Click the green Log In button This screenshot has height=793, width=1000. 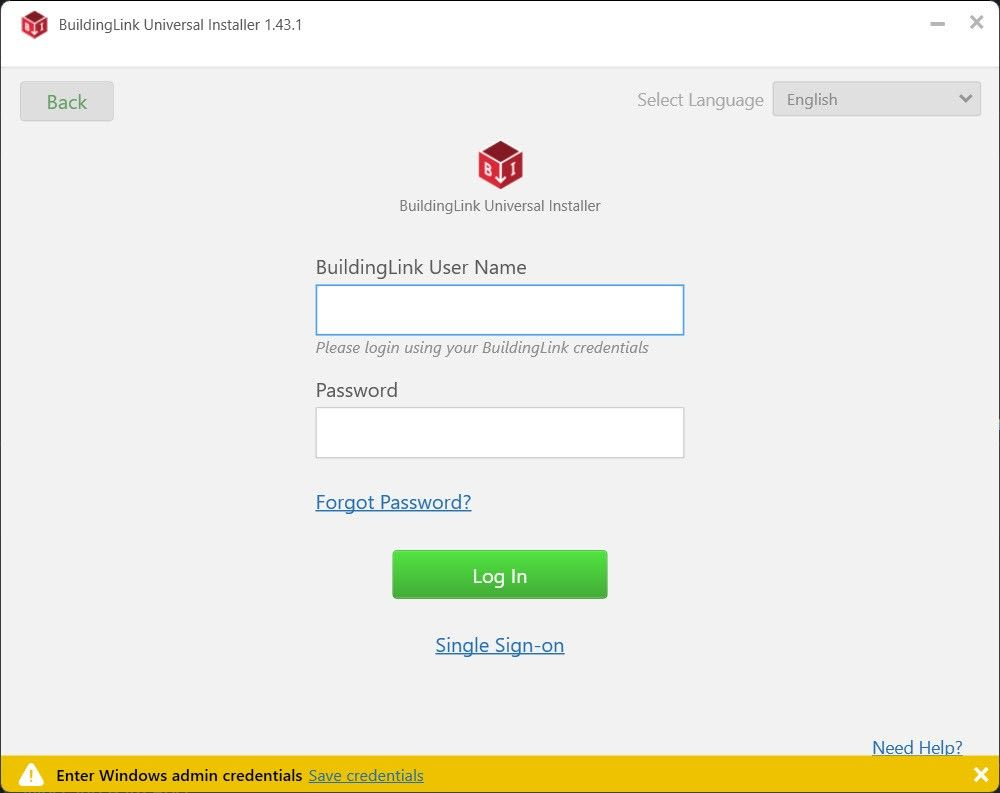click(x=500, y=574)
